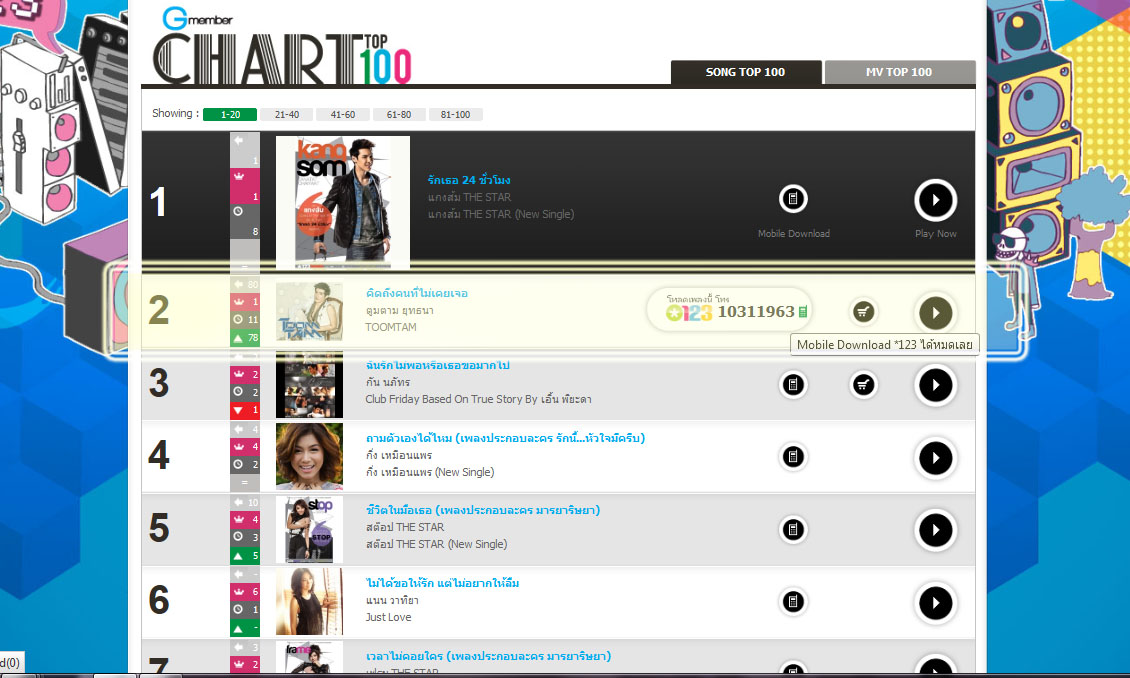Select the SONG TOP 100 tab
This screenshot has width=1130, height=678.
click(746, 72)
